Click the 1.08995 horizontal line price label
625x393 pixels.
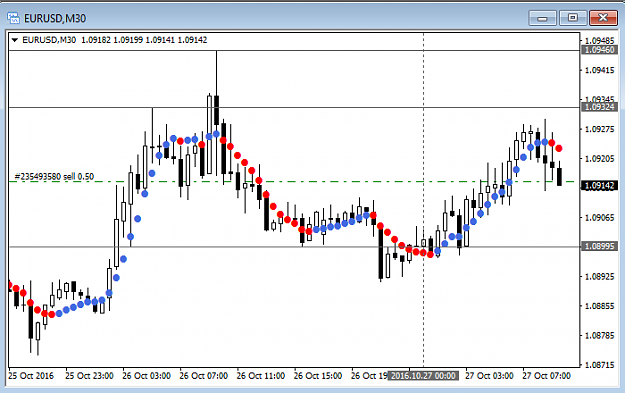pos(599,246)
